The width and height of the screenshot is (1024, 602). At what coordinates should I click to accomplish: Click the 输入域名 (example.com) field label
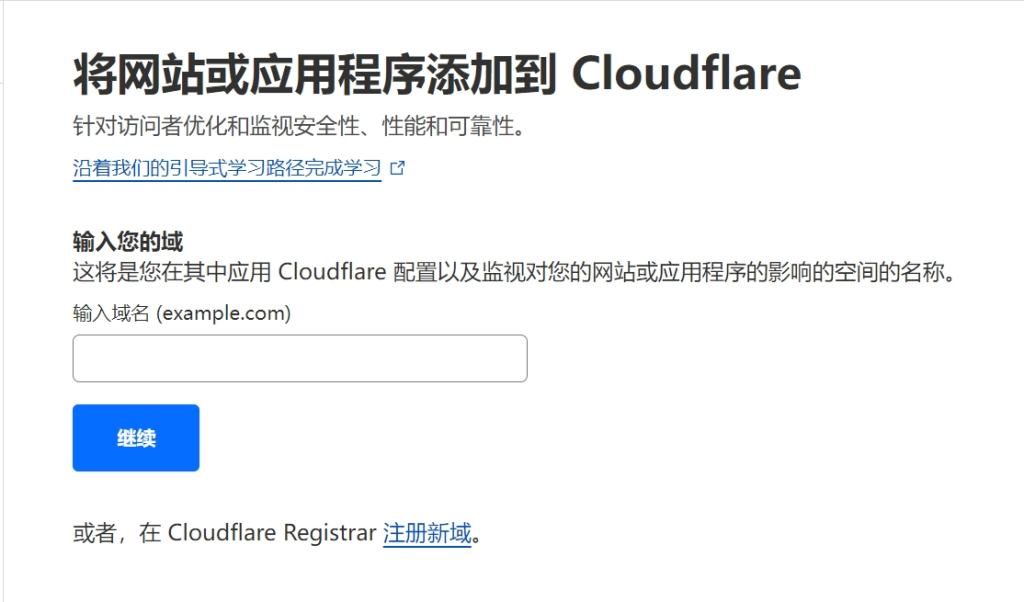[182, 313]
